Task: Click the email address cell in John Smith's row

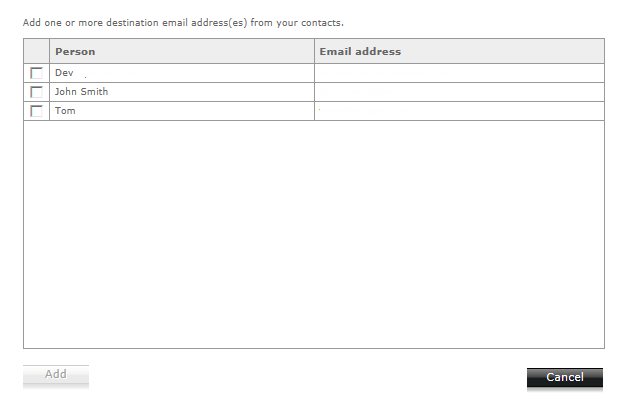Action: 459,92
